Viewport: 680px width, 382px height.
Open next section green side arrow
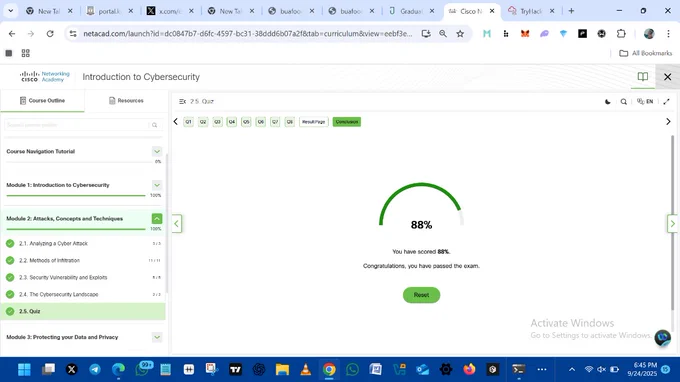[x=672, y=224]
